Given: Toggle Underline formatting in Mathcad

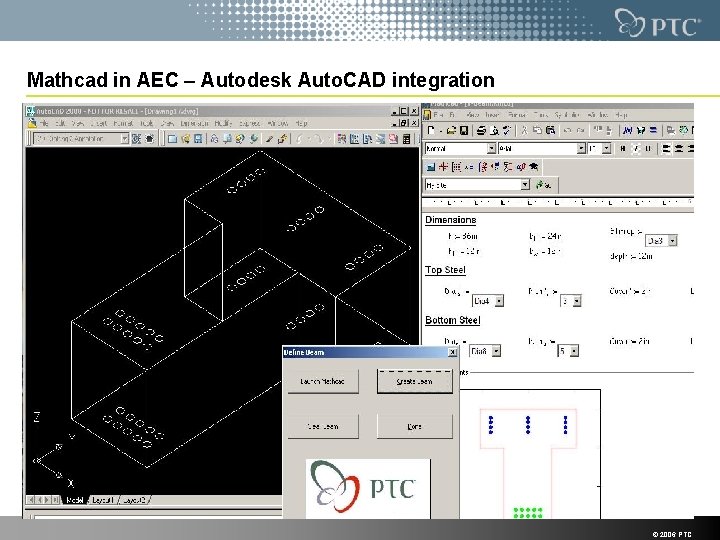Looking at the screenshot, I should click(x=648, y=148).
